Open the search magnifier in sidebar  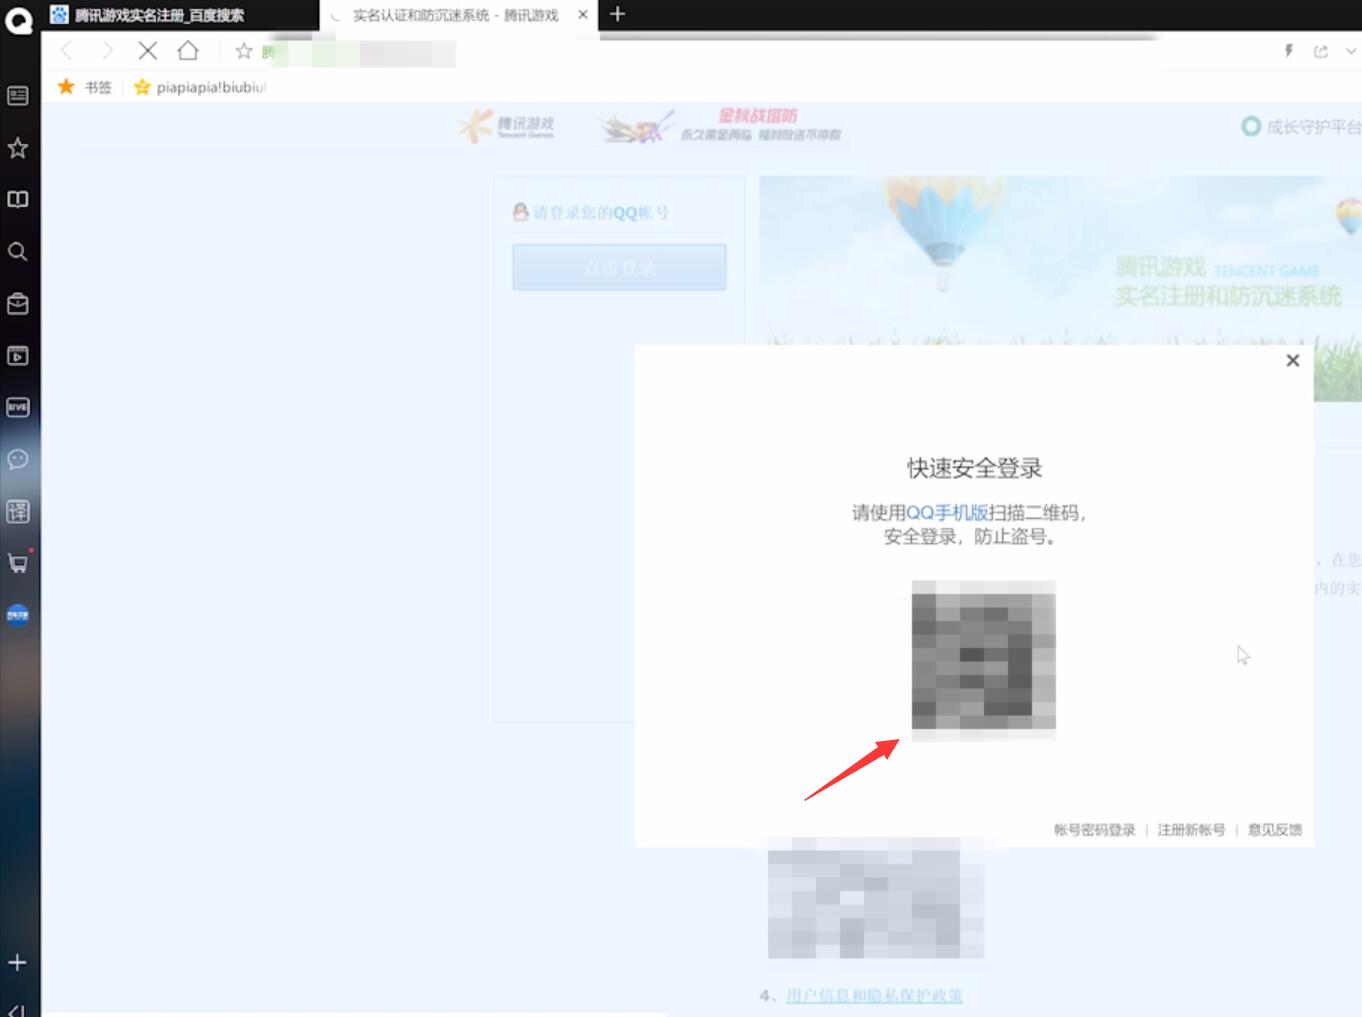(x=18, y=251)
